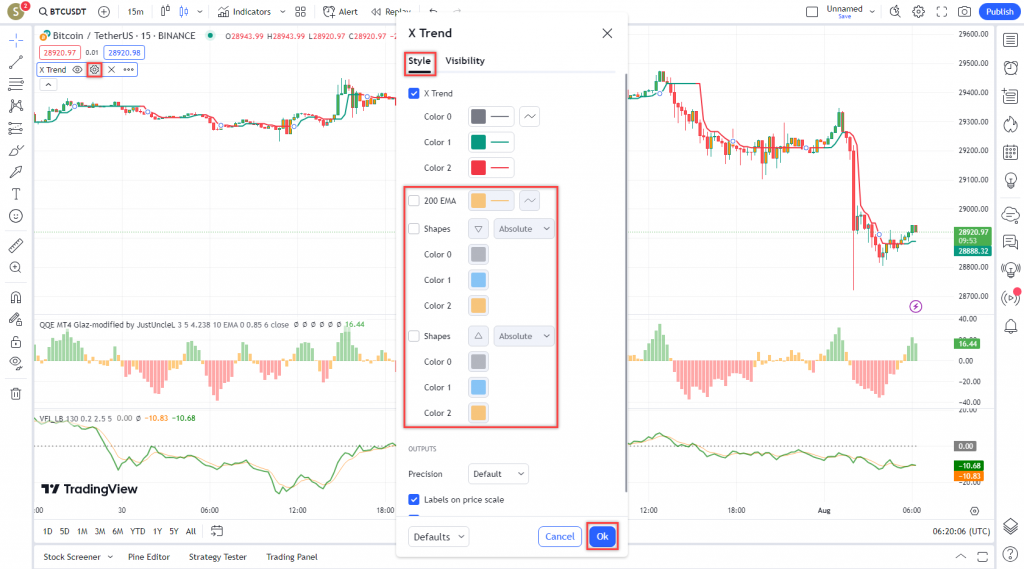1024x569 pixels.
Task: Toggle Labels on price scale checkbox
Action: point(414,499)
